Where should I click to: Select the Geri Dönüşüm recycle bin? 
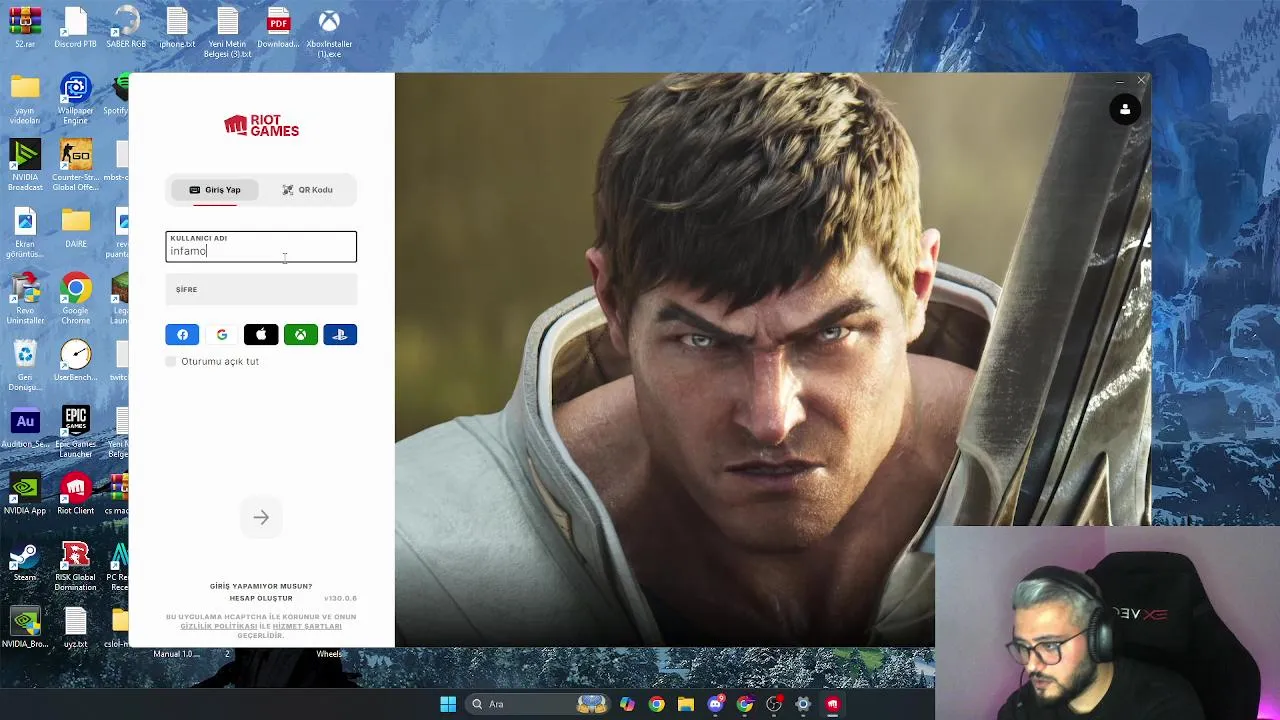pyautogui.click(x=25, y=366)
